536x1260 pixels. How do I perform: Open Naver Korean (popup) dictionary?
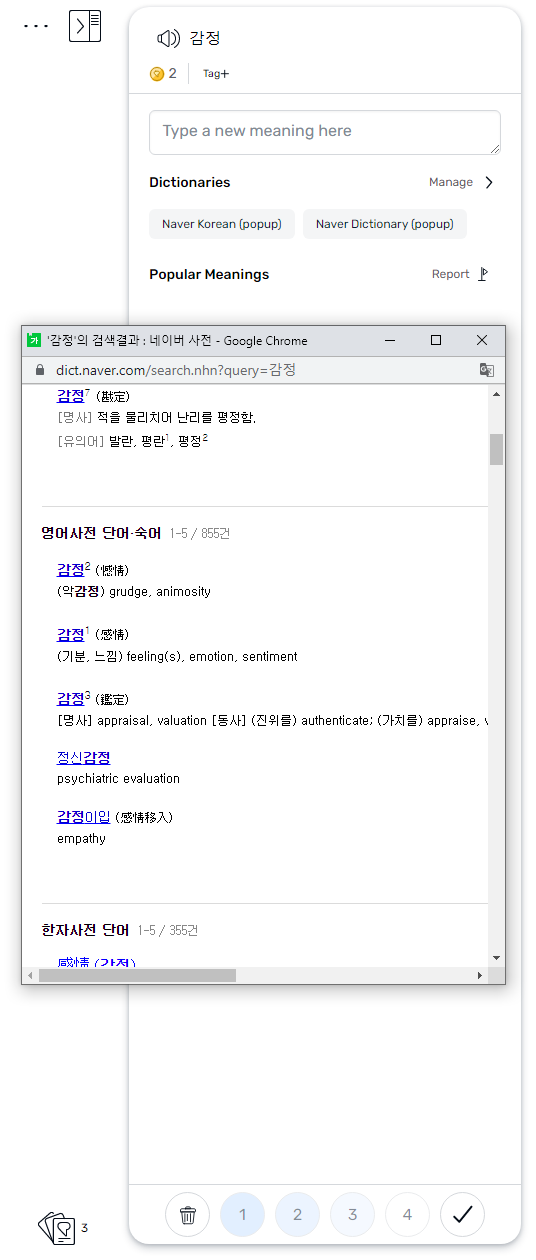tap(222, 224)
